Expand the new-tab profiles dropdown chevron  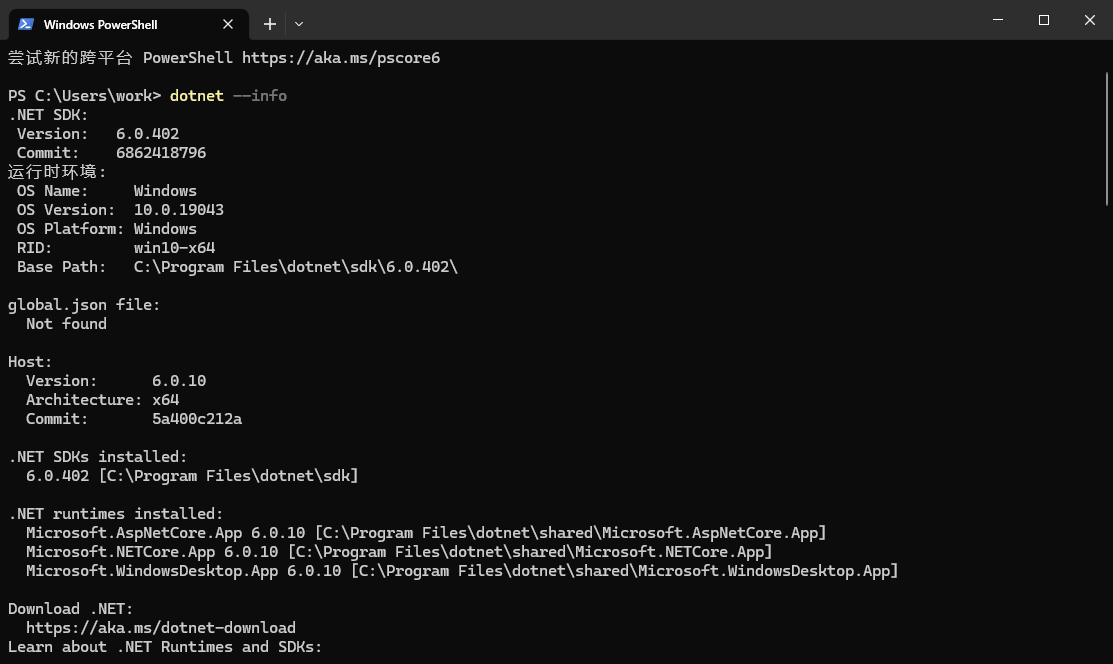299,23
